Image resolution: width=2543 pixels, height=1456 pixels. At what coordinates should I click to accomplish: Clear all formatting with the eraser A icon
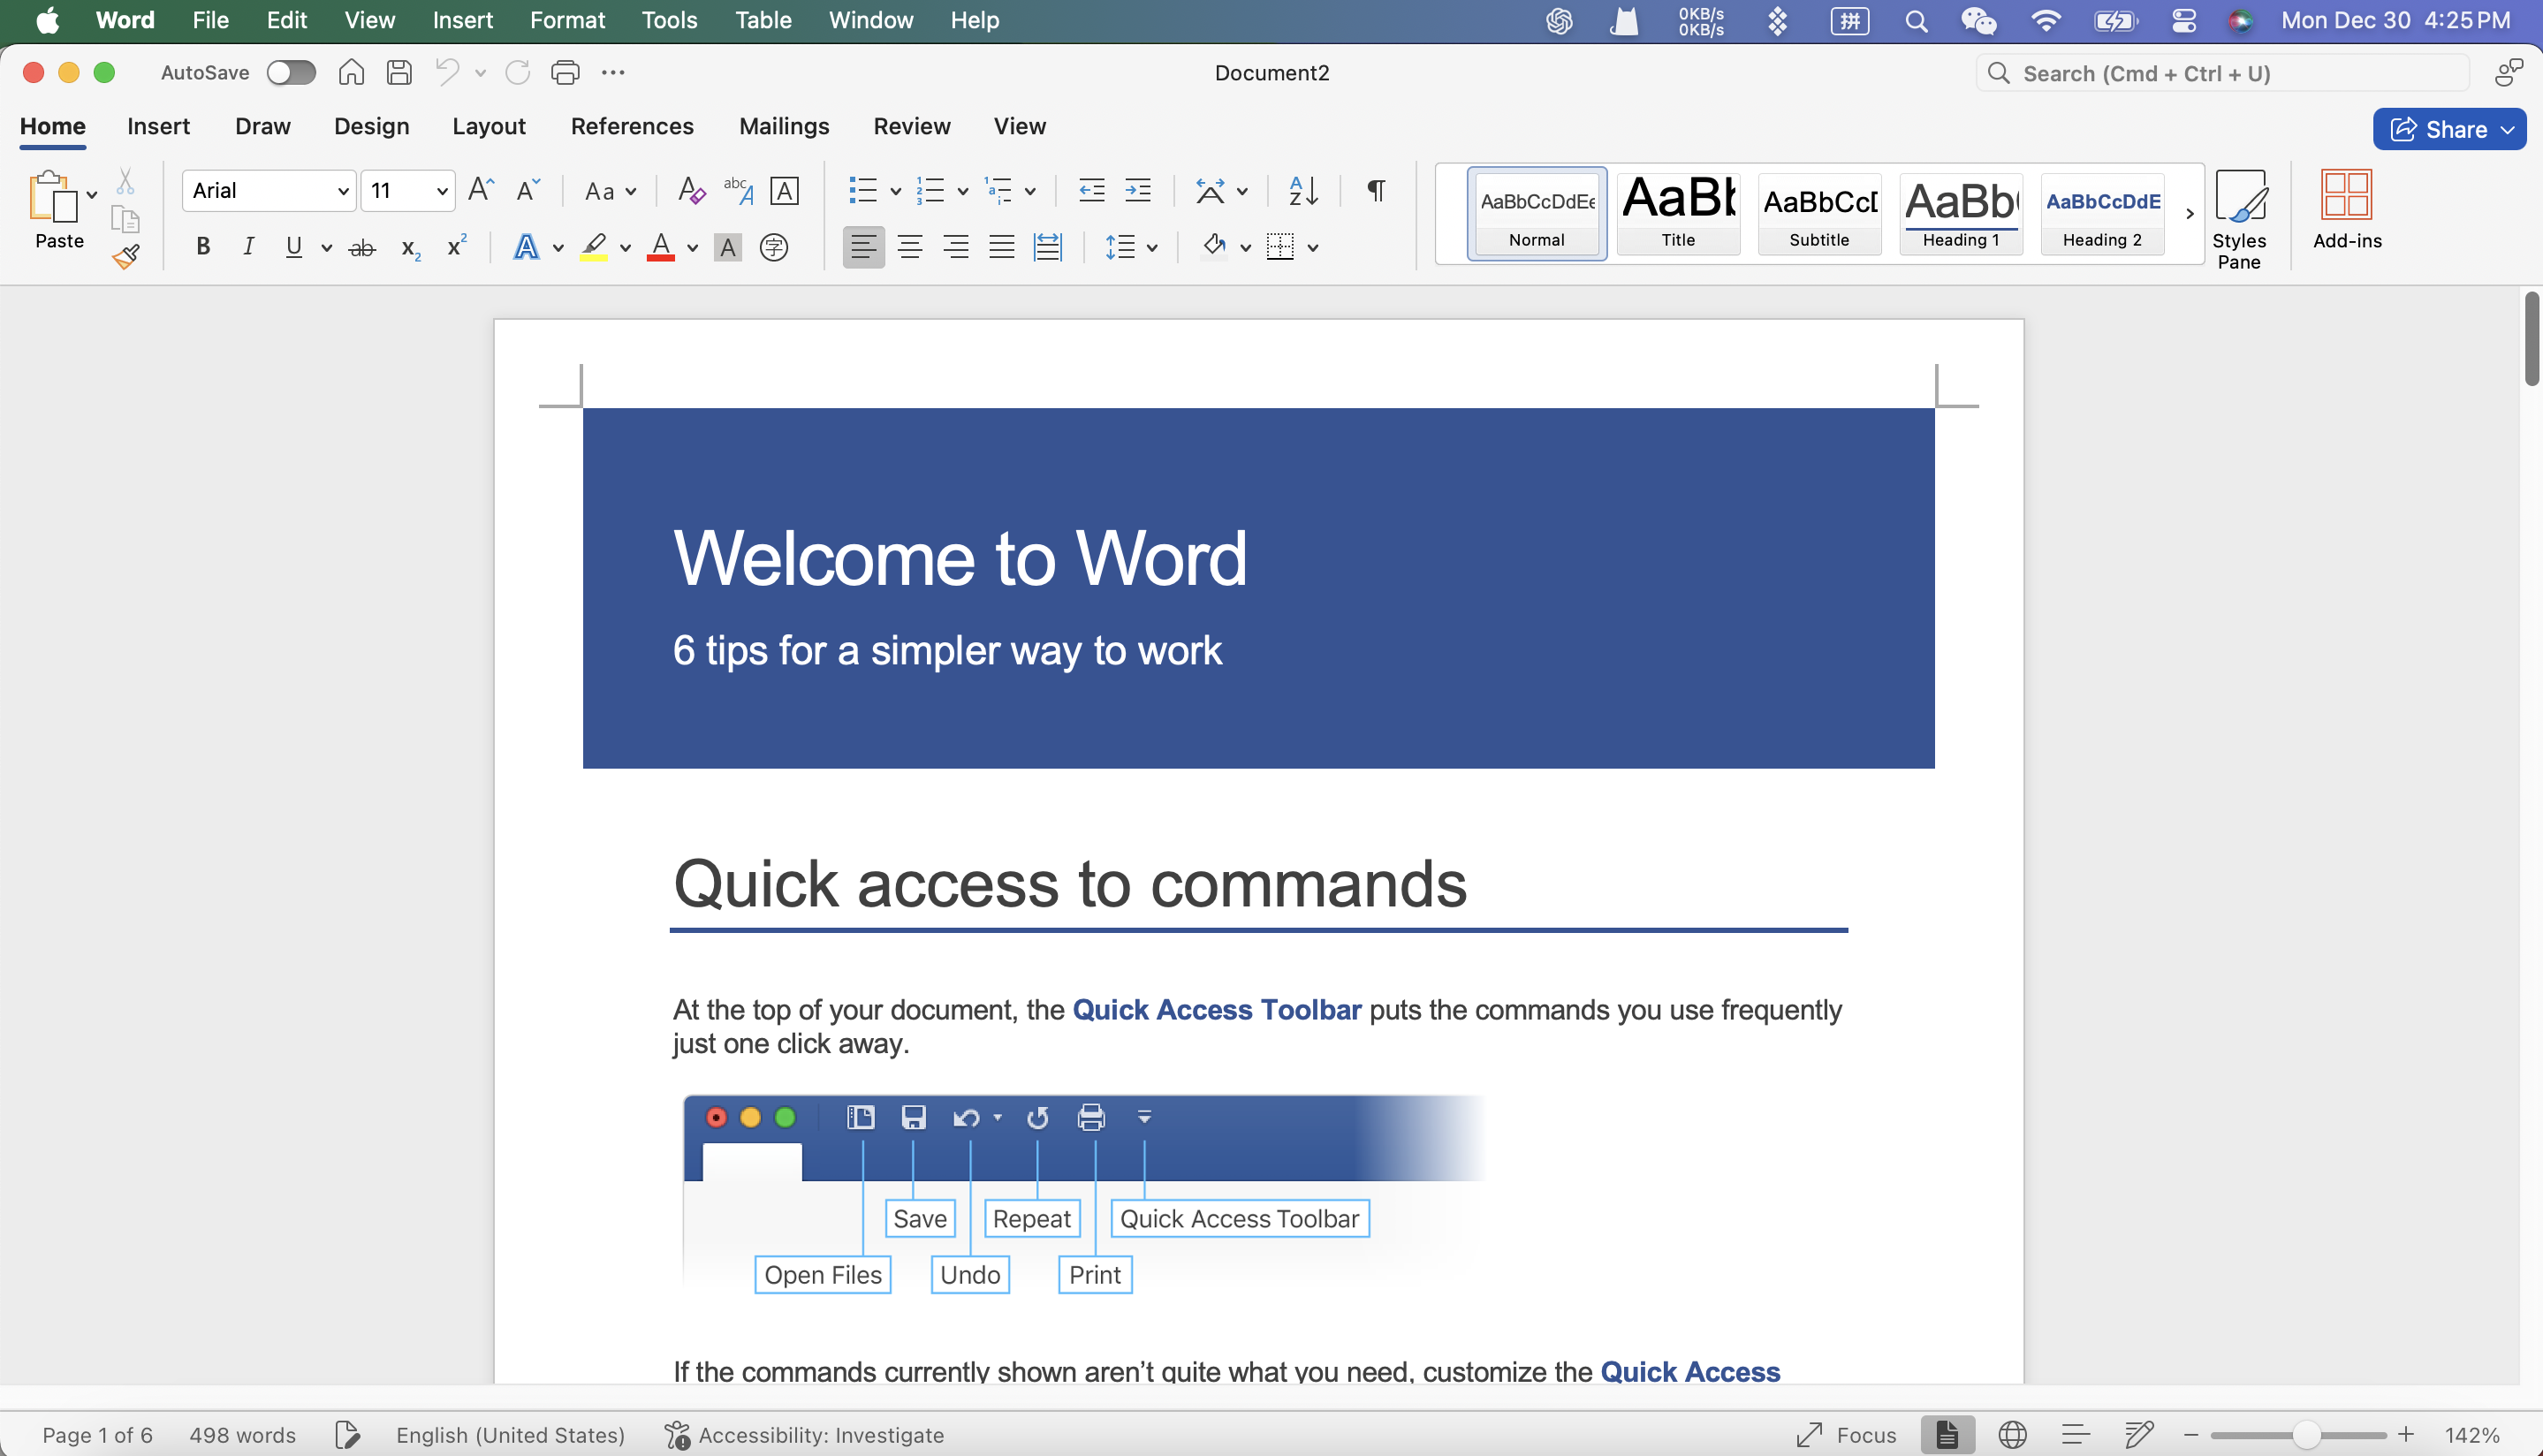tap(691, 190)
